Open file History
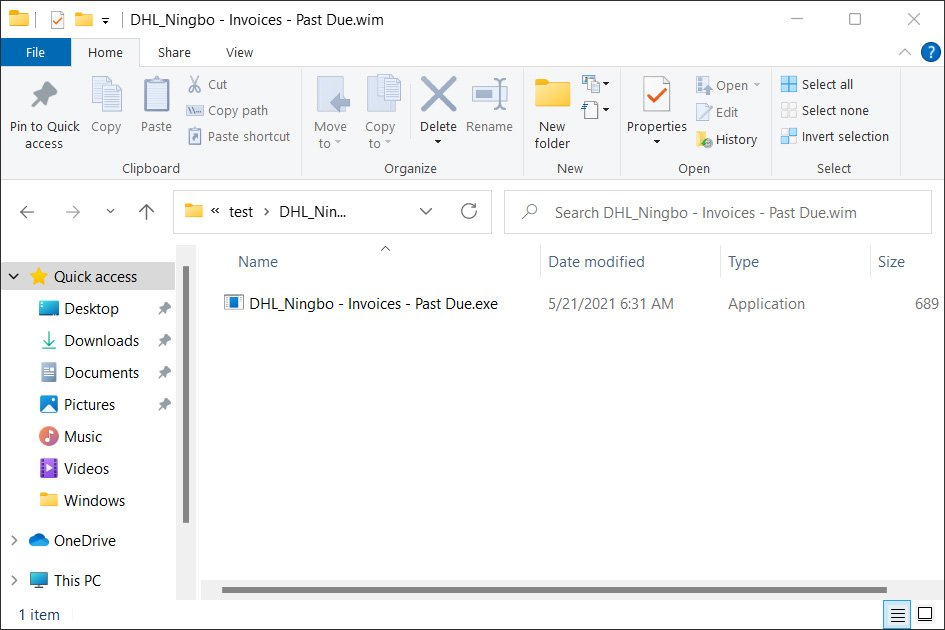 726,139
